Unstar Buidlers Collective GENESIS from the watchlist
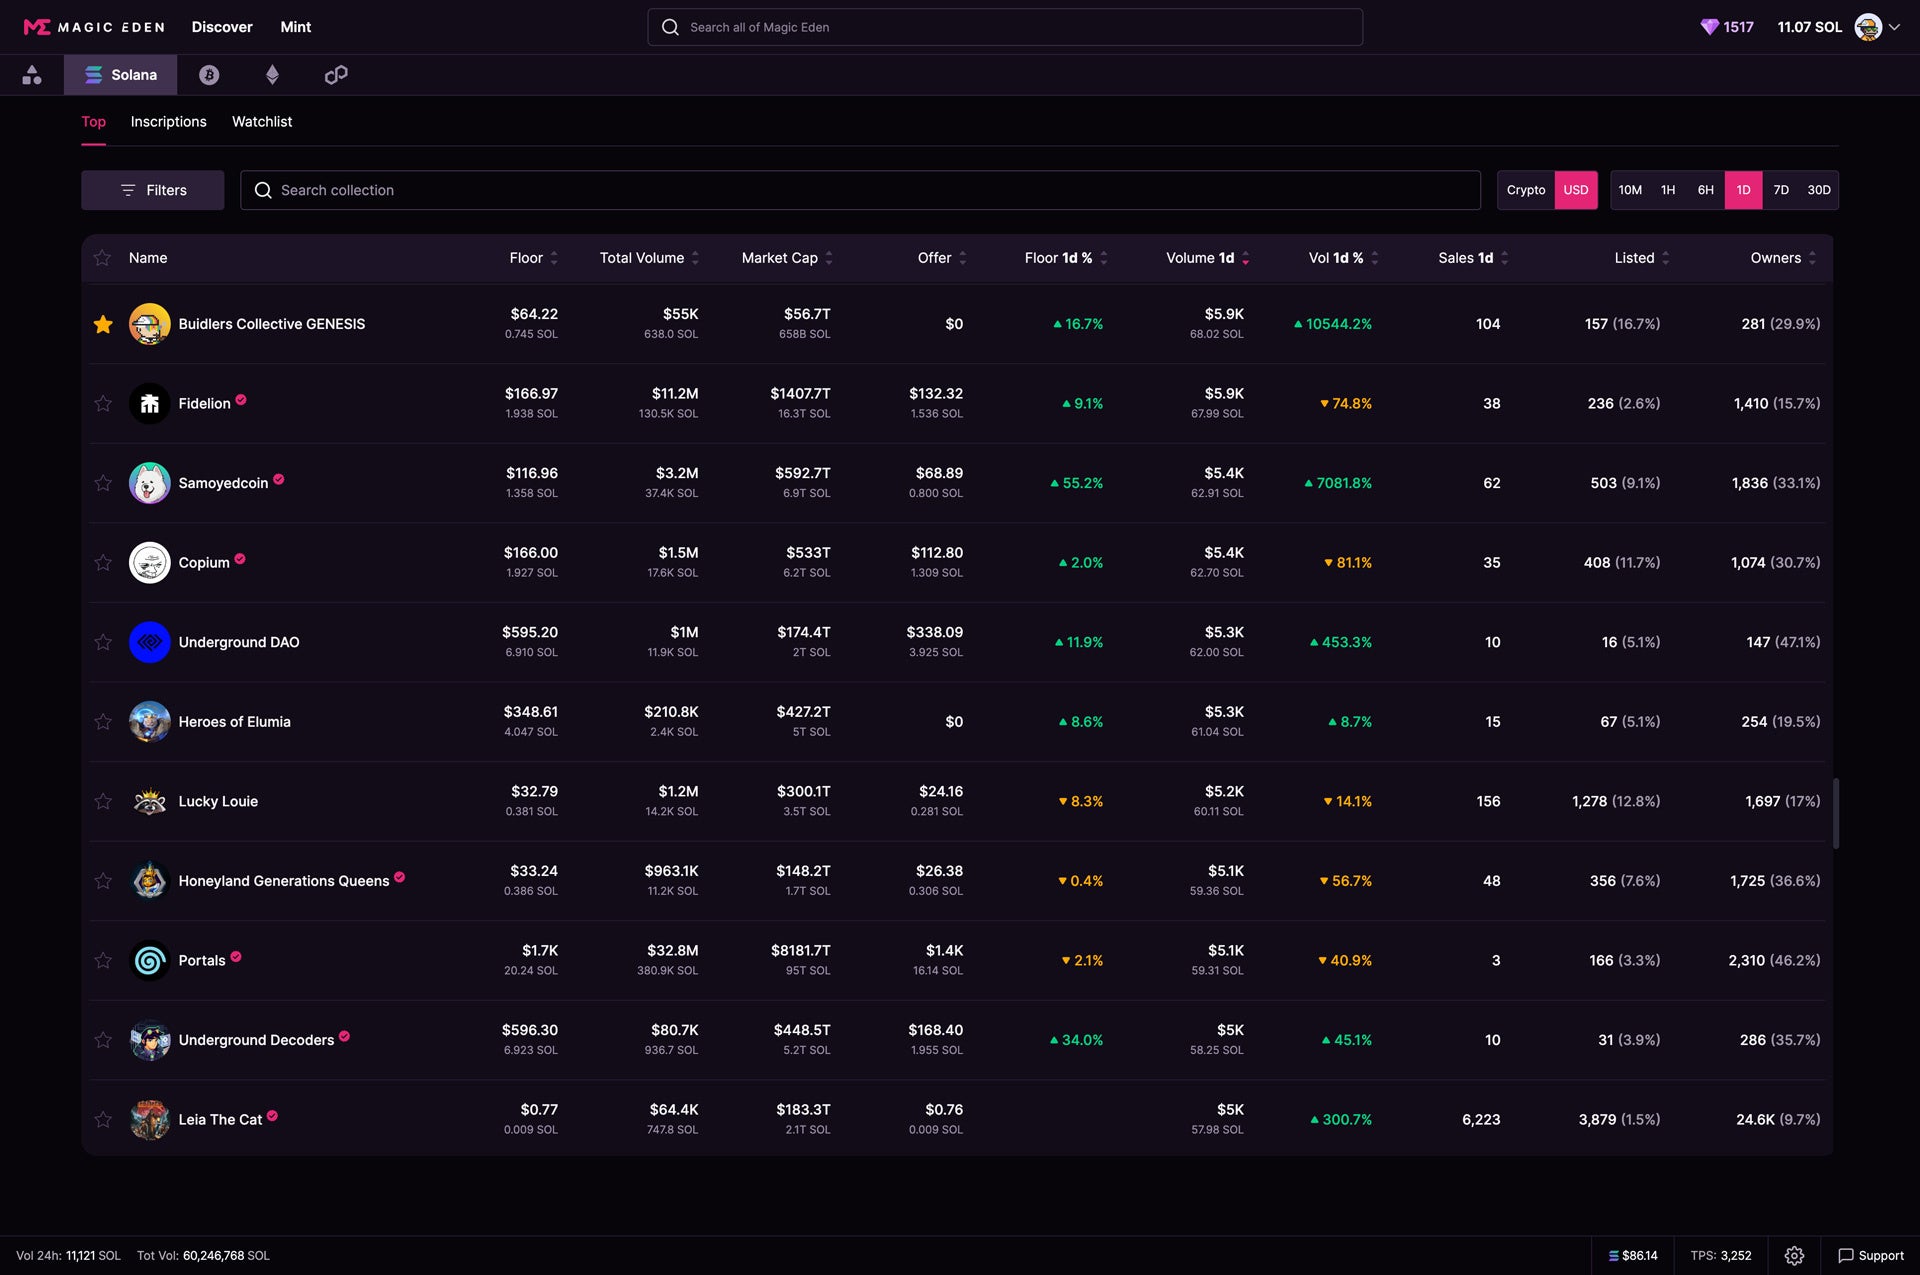The width and height of the screenshot is (1920, 1275). pyautogui.click(x=103, y=324)
